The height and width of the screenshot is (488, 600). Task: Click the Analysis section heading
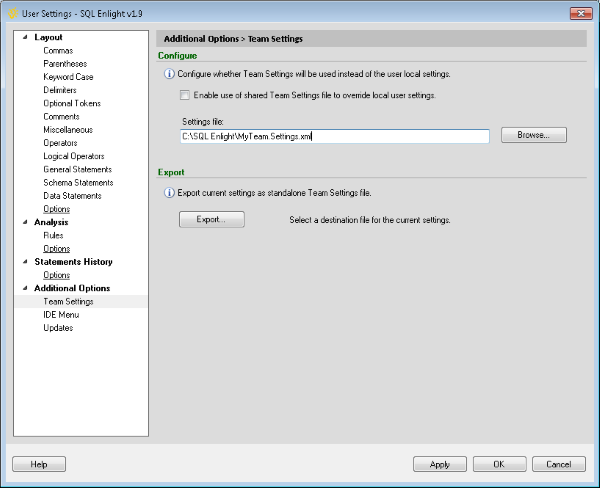[x=51, y=222]
